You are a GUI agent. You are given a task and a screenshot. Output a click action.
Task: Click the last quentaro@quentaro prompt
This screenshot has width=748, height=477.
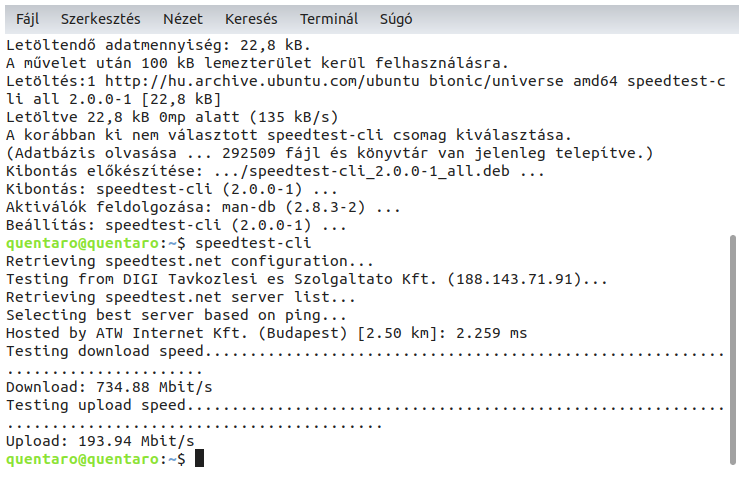82,458
